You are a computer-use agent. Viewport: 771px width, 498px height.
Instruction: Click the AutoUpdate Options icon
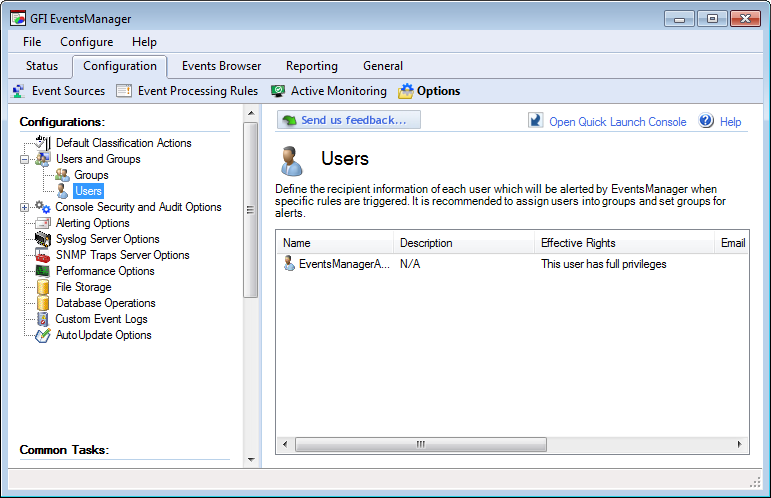pos(43,335)
